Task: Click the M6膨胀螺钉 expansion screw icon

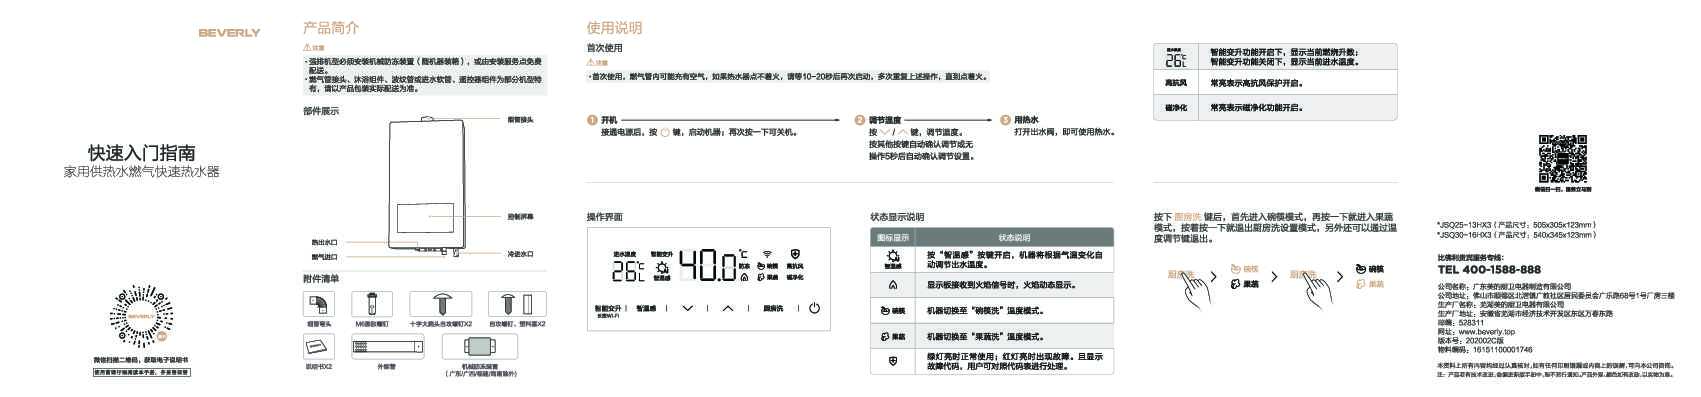Action: [372, 304]
